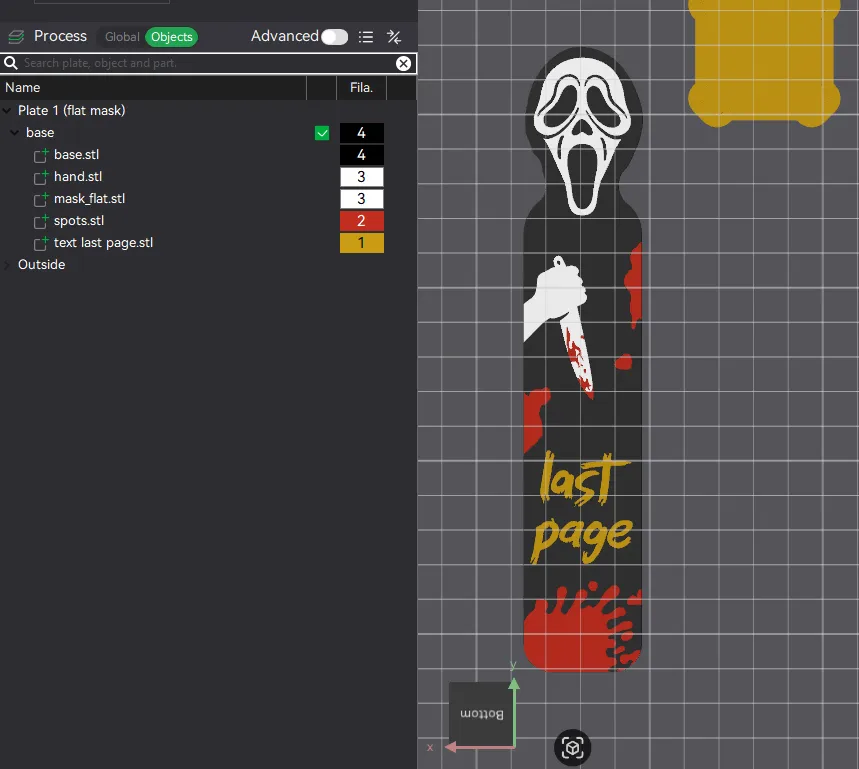Click the compare presets icon
The image size is (859, 769).
pos(394,37)
